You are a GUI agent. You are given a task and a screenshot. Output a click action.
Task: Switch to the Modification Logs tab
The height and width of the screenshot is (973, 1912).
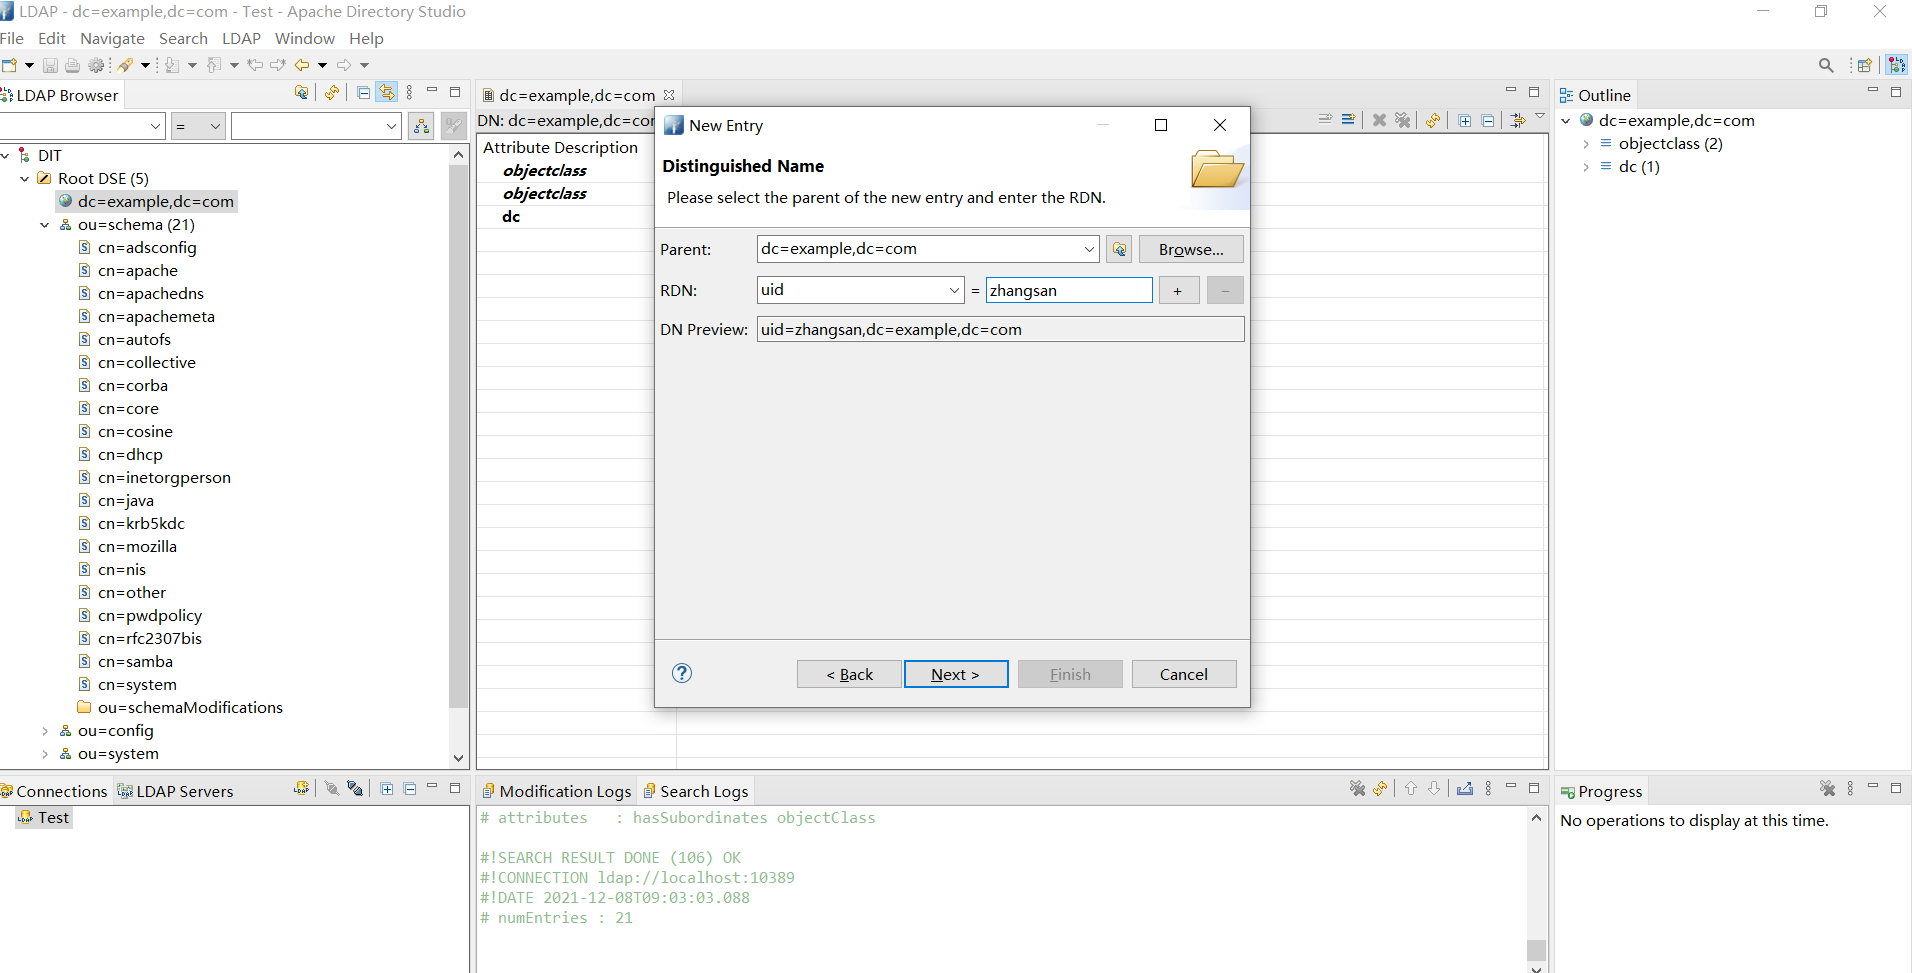557,791
